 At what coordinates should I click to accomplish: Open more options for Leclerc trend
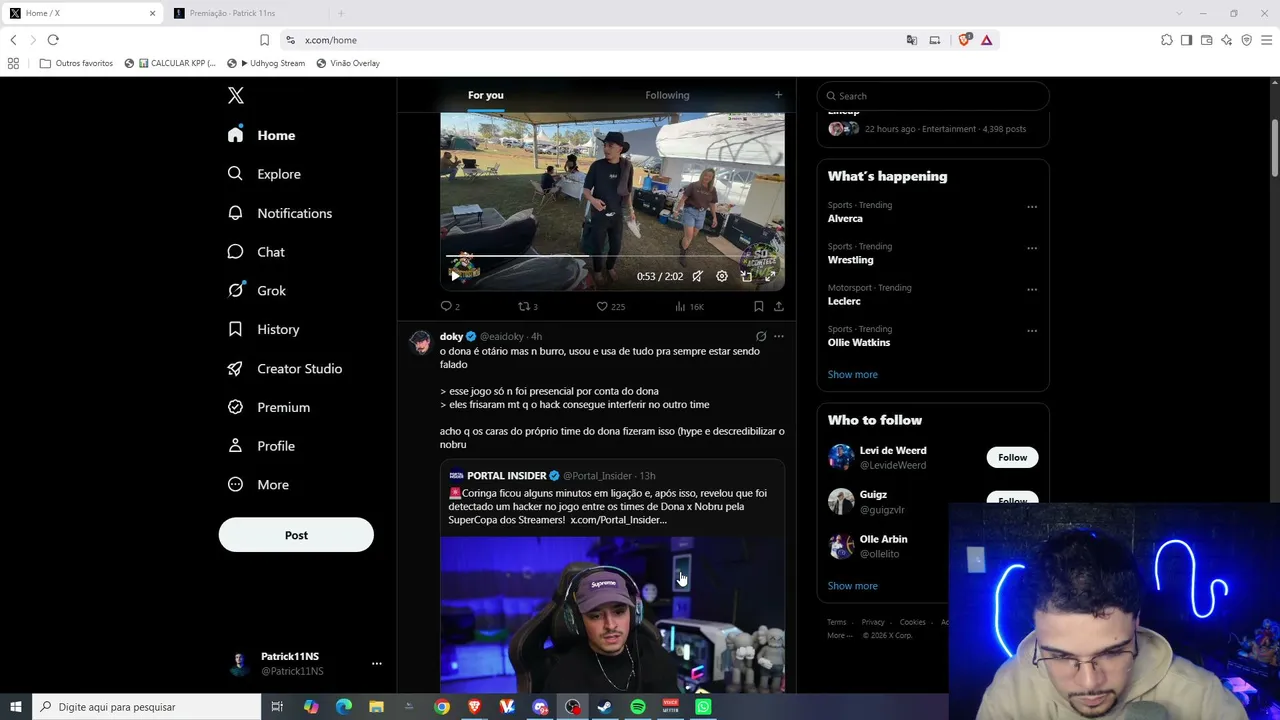coord(1032,290)
